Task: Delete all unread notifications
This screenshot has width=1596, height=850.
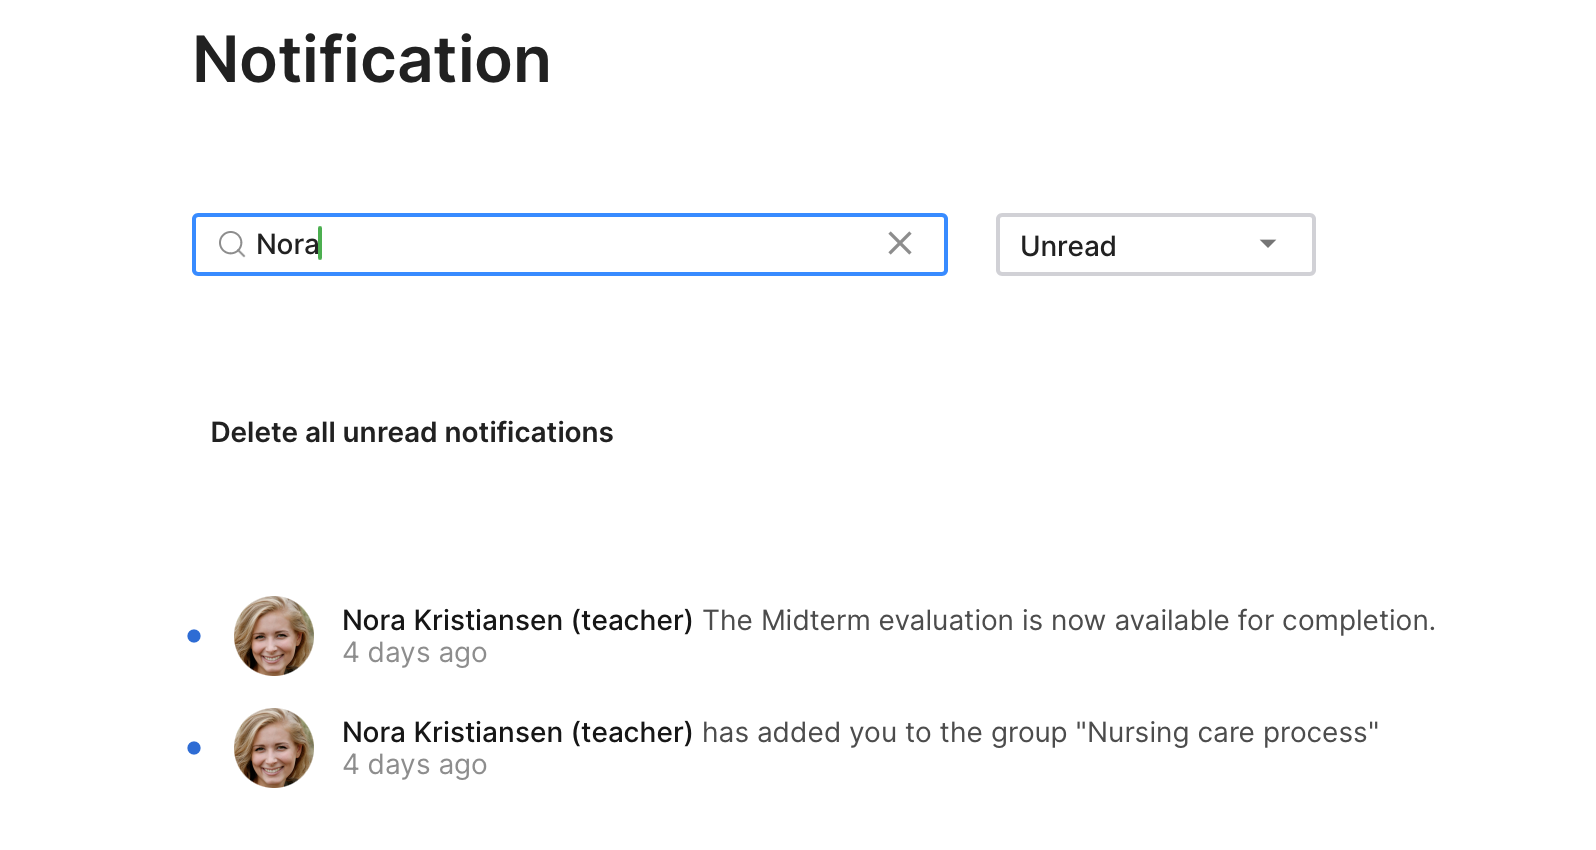Action: coord(412,432)
